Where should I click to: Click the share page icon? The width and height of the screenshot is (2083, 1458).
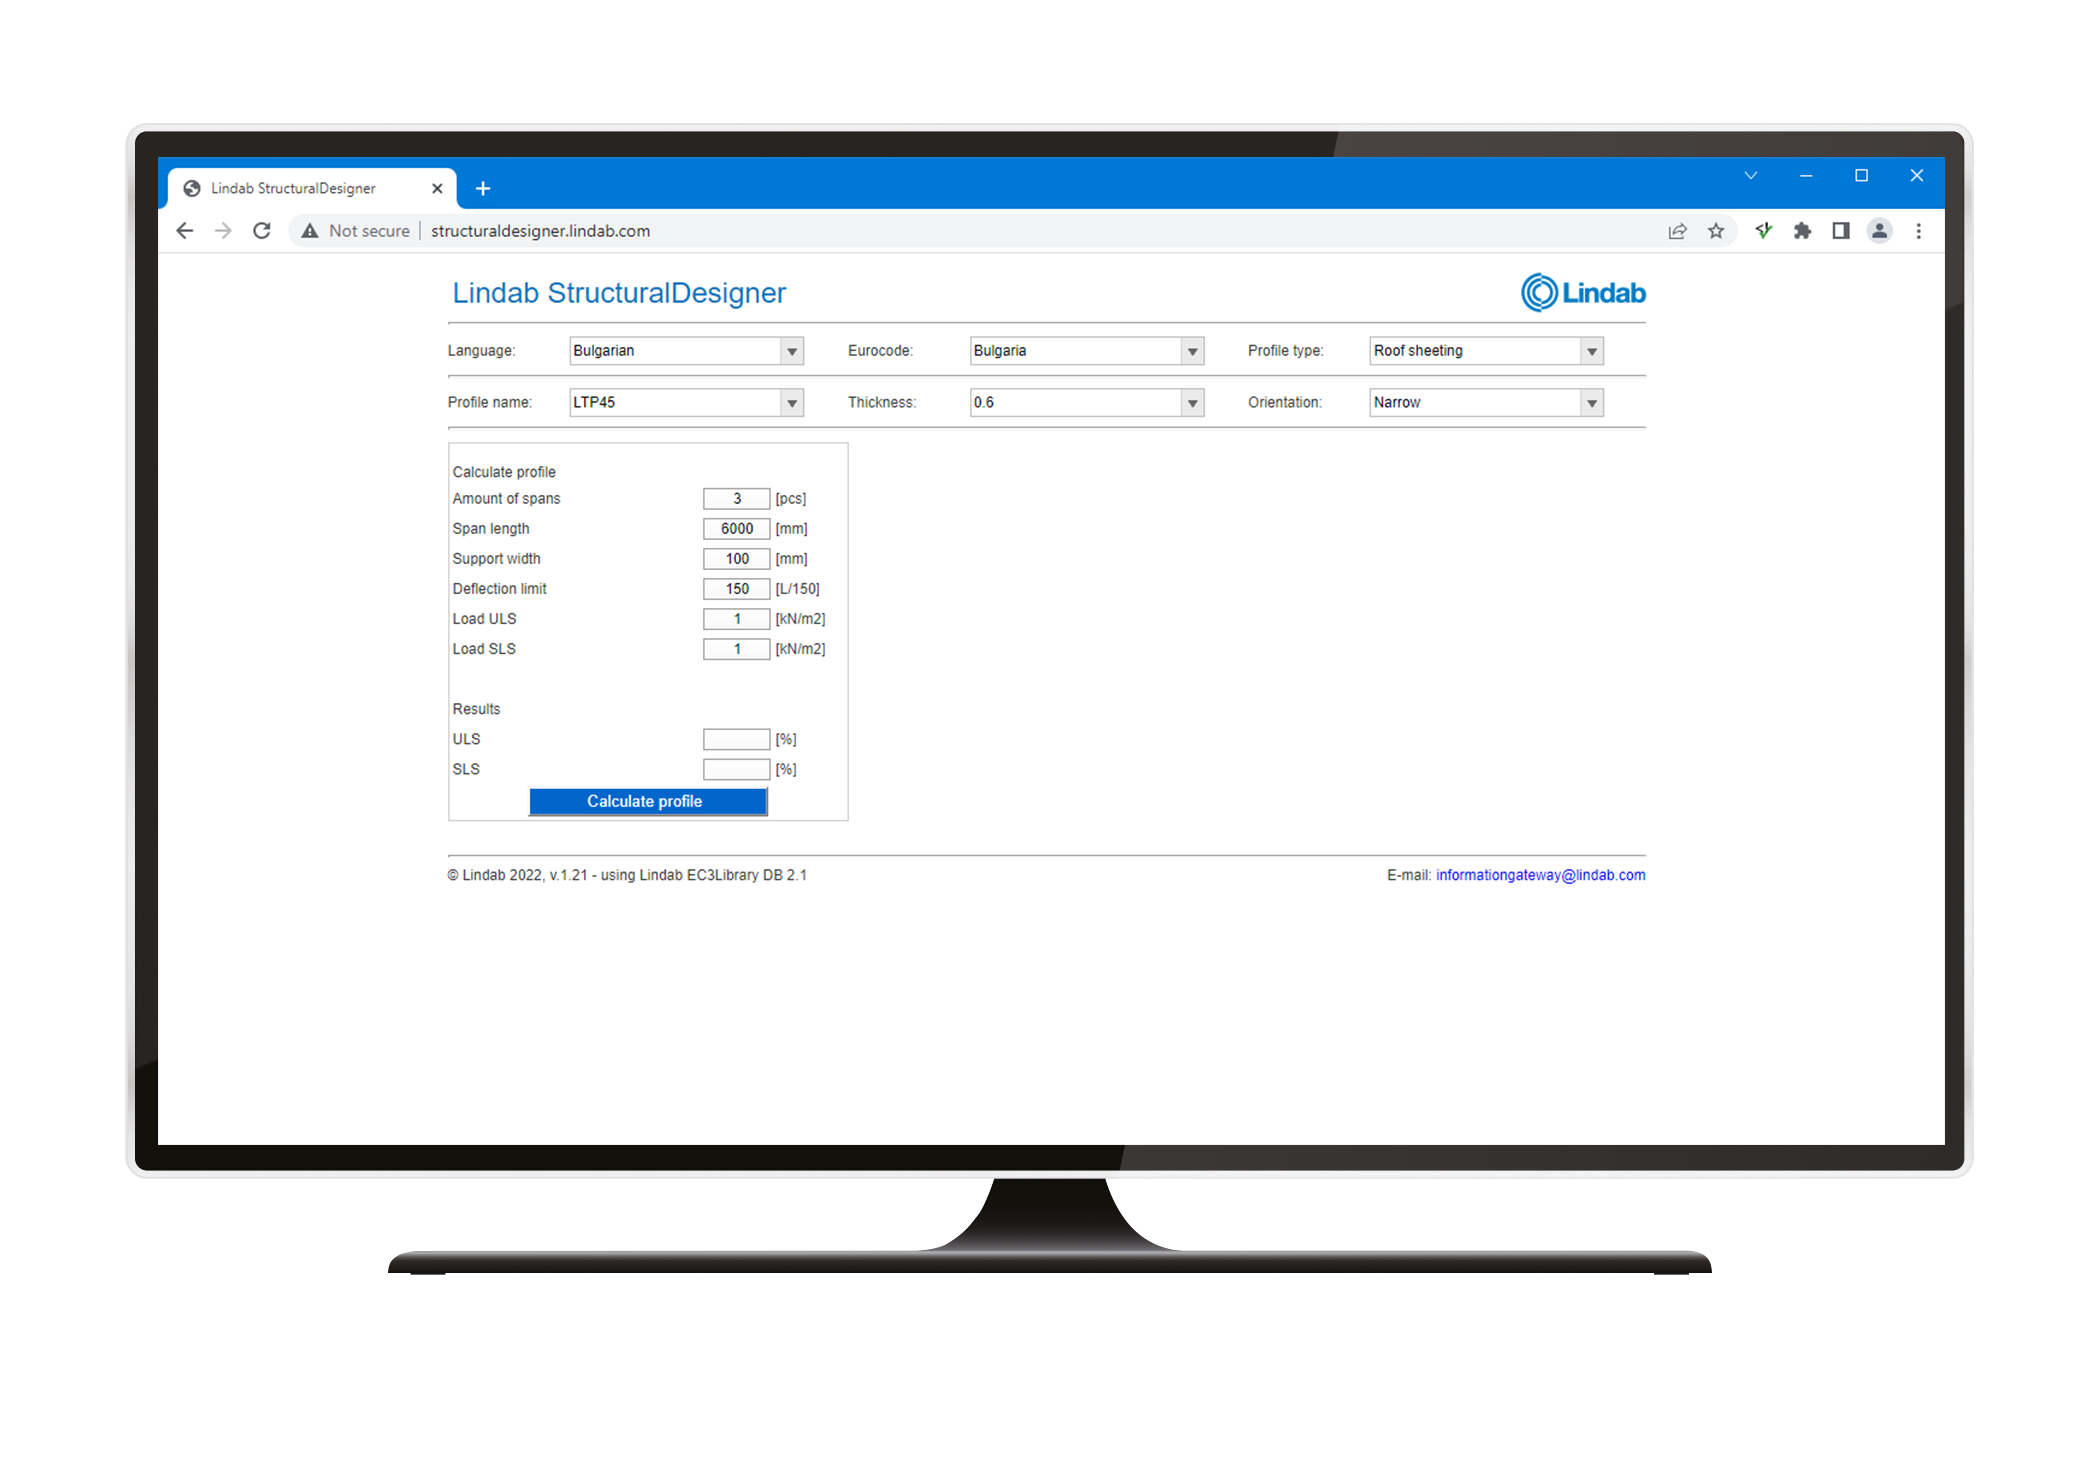[x=1677, y=231]
